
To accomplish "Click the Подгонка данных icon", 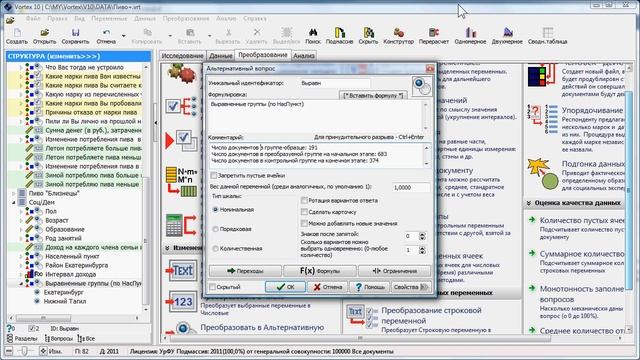I will click(543, 174).
